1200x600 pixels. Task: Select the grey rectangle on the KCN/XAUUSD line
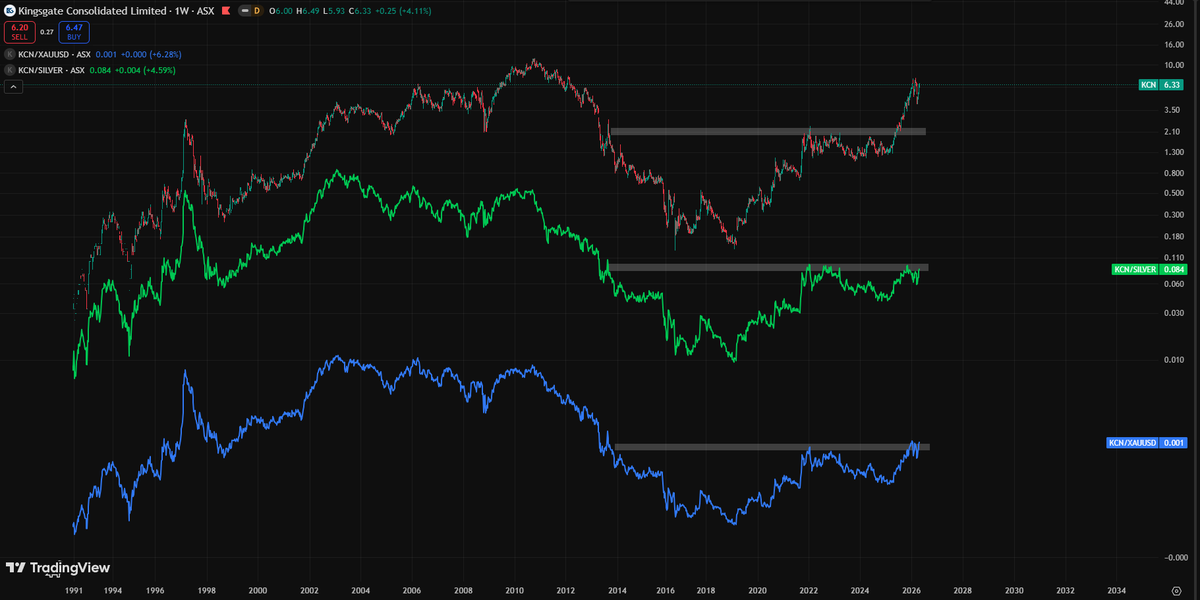pyautogui.click(x=771, y=446)
